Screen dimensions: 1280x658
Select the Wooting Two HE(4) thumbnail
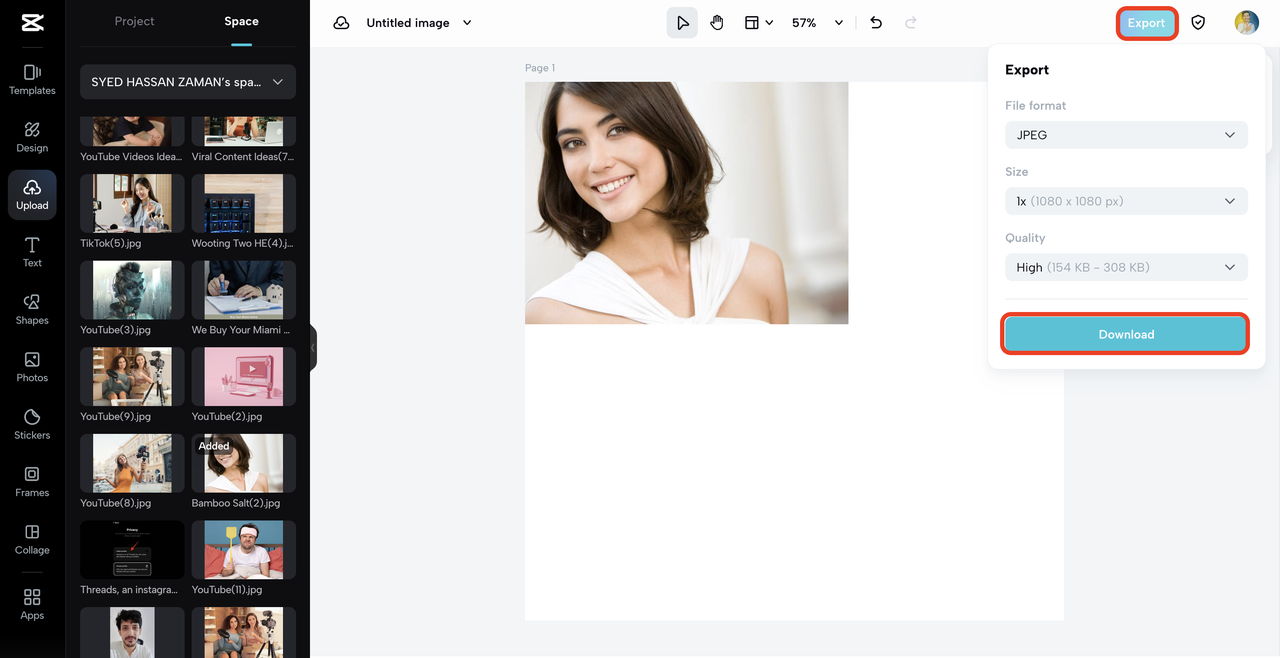coord(244,203)
